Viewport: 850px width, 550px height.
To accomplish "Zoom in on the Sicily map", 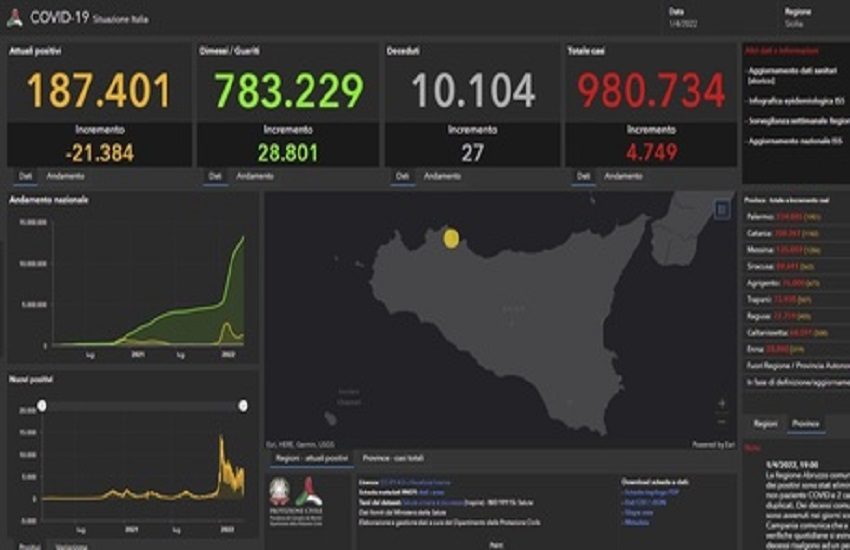I will 722,403.
